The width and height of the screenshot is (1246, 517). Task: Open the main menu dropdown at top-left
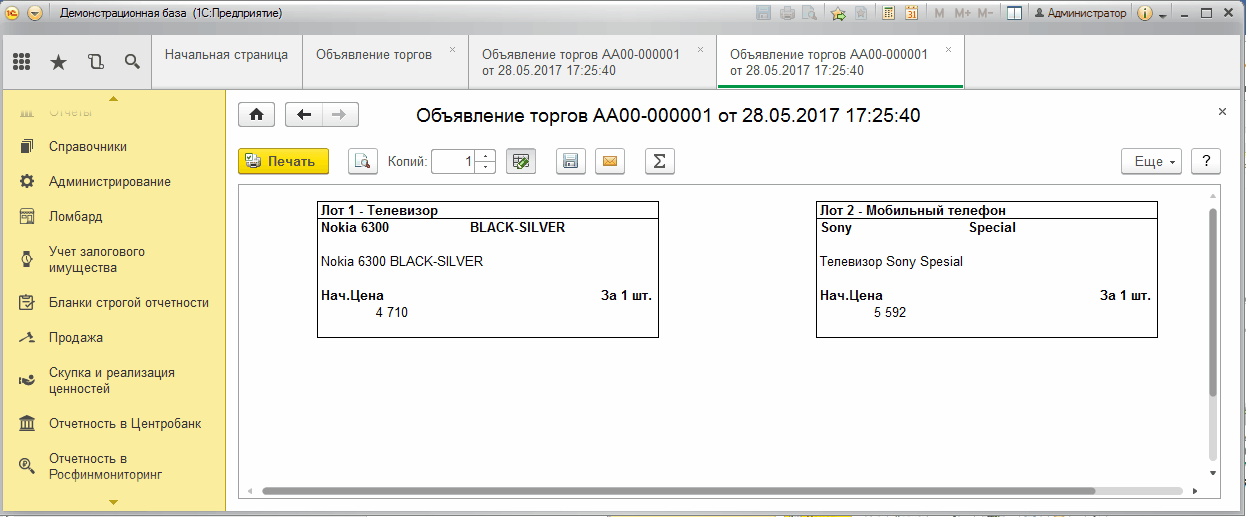(x=35, y=13)
